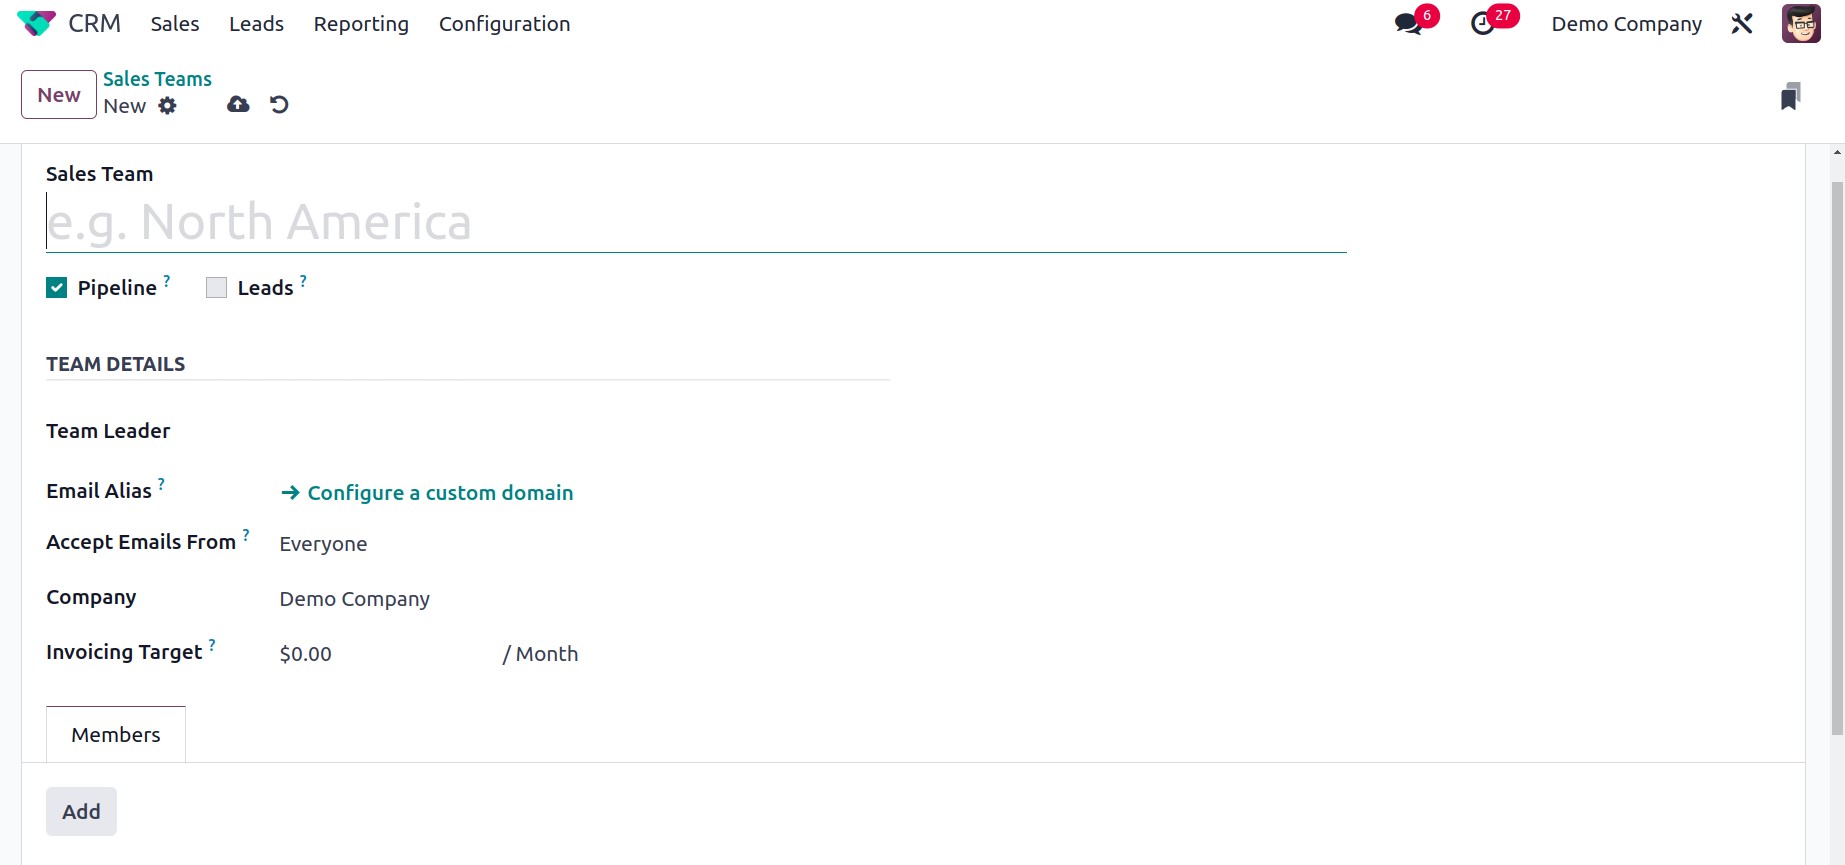
Task: Open the messages chat icon
Action: [x=1408, y=23]
